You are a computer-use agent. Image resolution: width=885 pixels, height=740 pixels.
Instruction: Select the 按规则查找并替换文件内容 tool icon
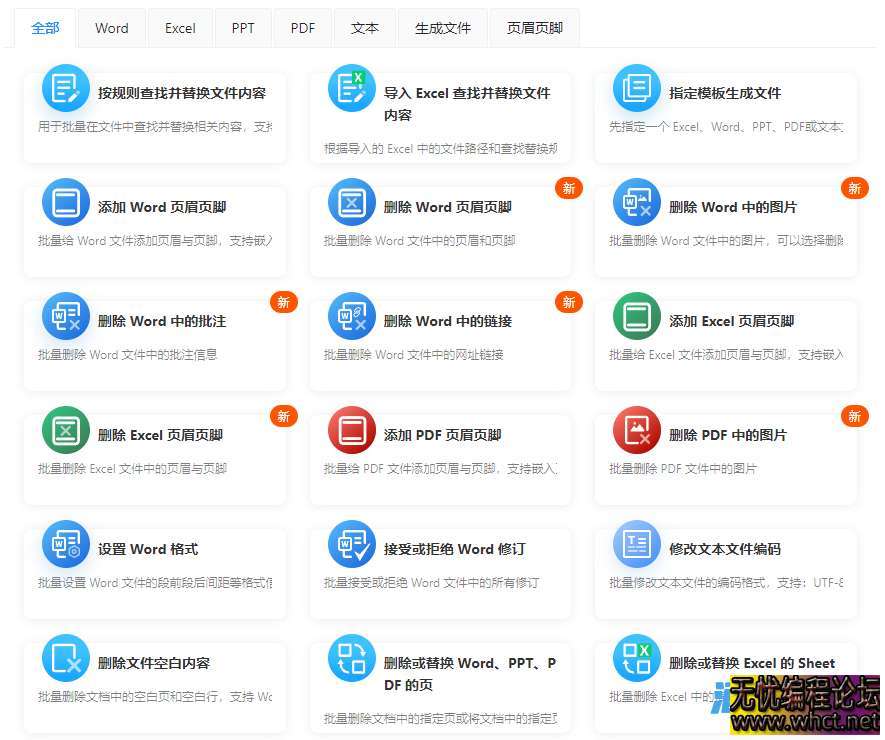(65, 88)
